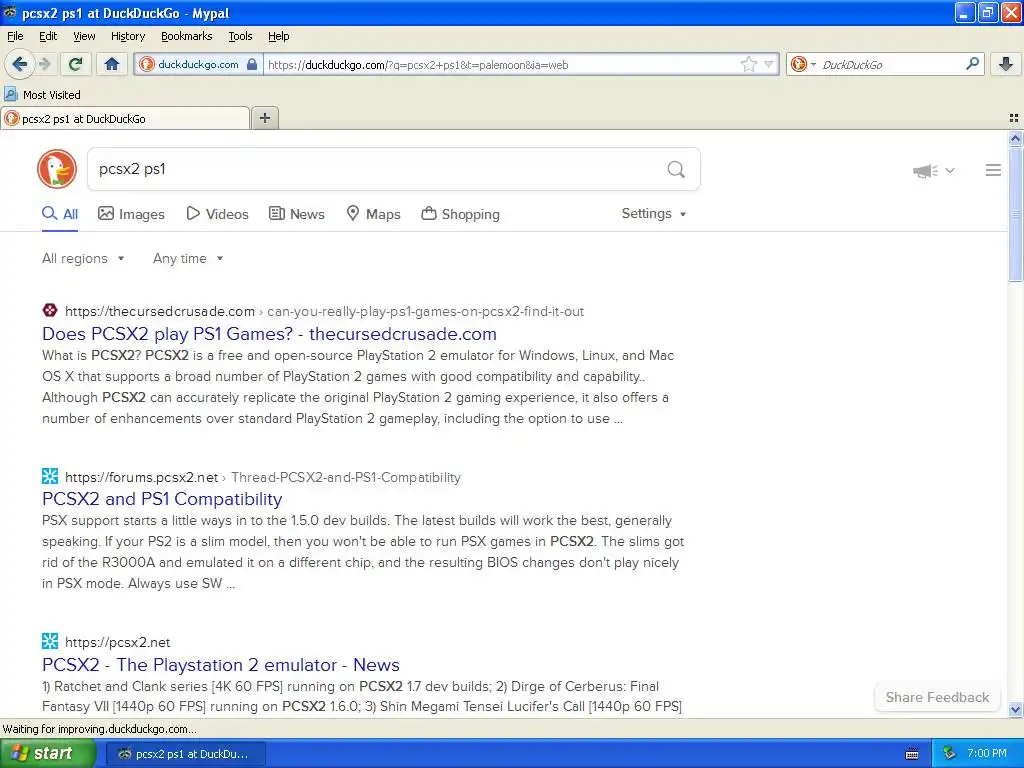The image size is (1024, 768).
Task: Click the Forward arrow navigation button
Action: (x=44, y=64)
